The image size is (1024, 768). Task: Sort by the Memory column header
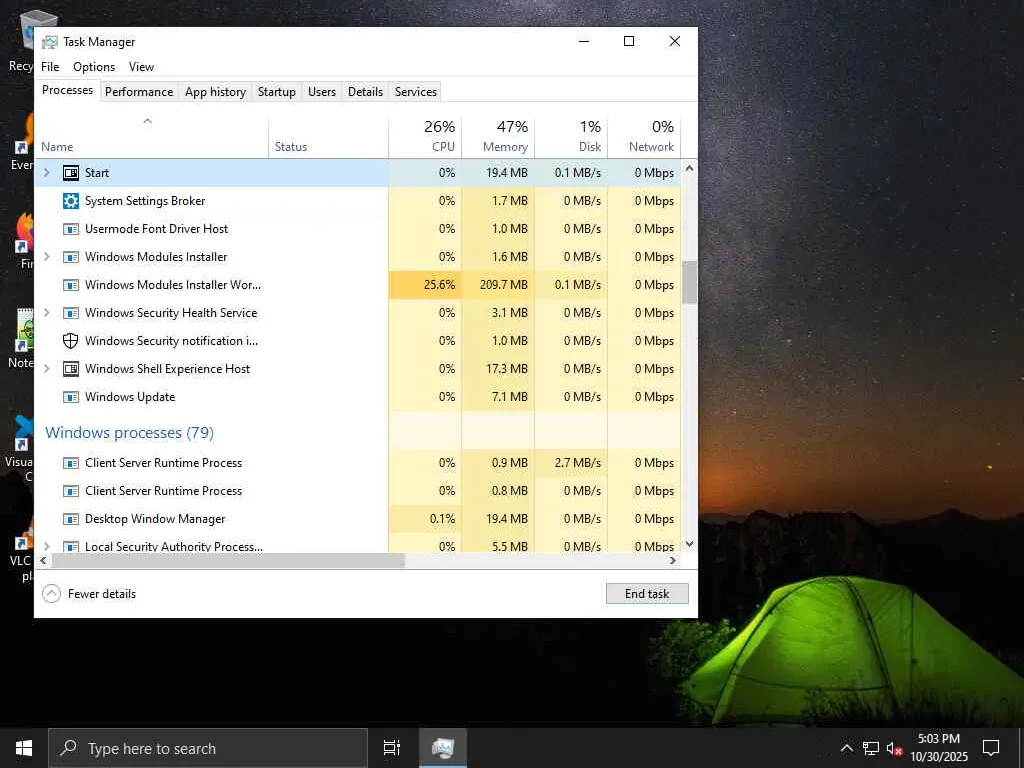tap(498, 138)
